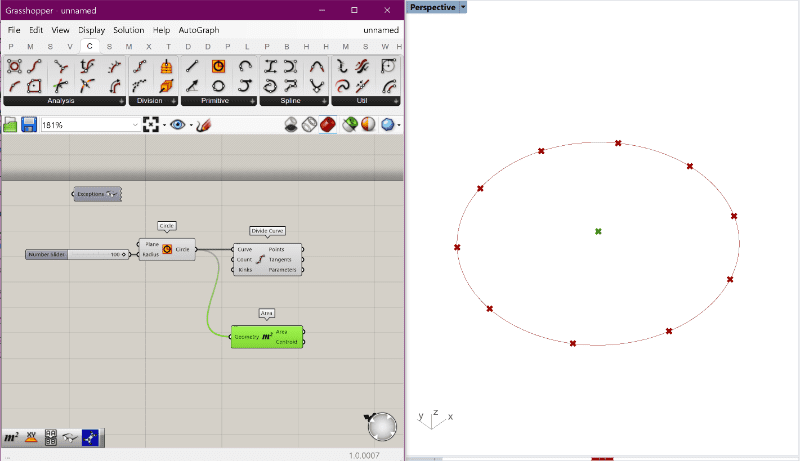Open the Display menu
The image size is (800, 461).
pos(91,30)
